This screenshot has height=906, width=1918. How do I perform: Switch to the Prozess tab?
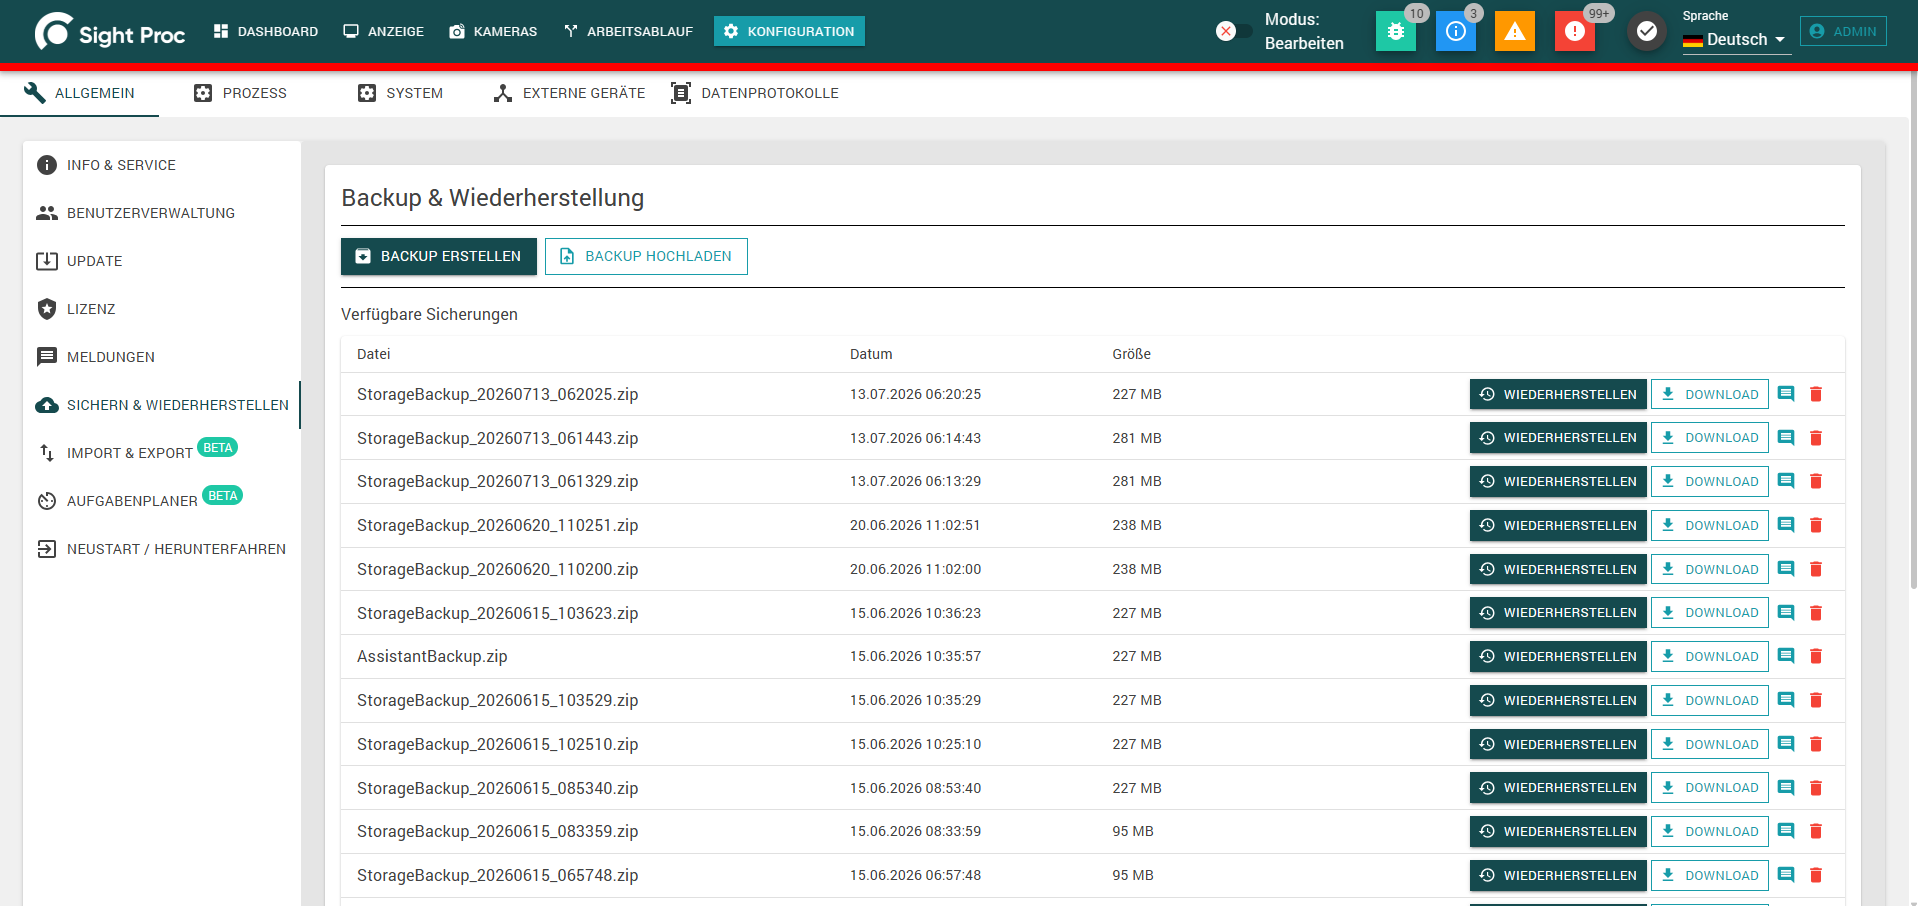coord(240,93)
